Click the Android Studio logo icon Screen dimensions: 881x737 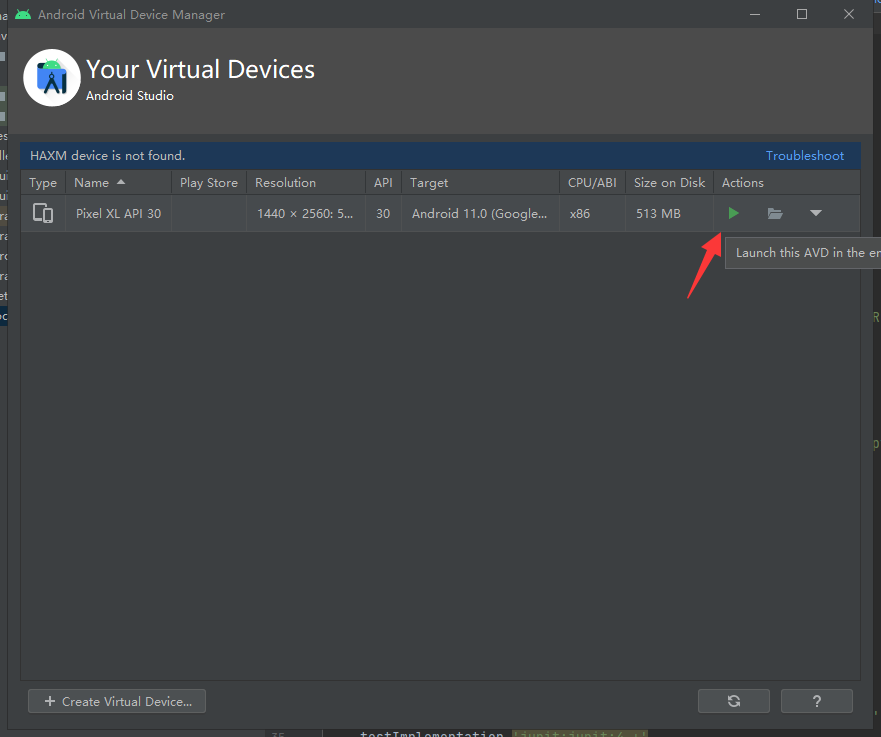(x=52, y=78)
